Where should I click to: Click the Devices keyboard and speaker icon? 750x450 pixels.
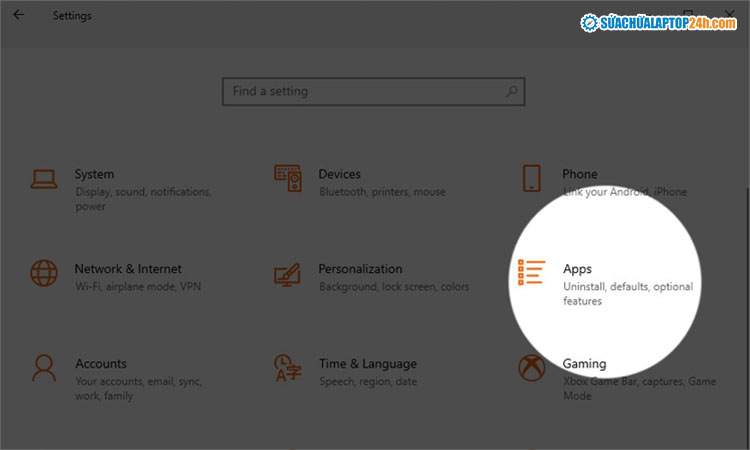288,178
